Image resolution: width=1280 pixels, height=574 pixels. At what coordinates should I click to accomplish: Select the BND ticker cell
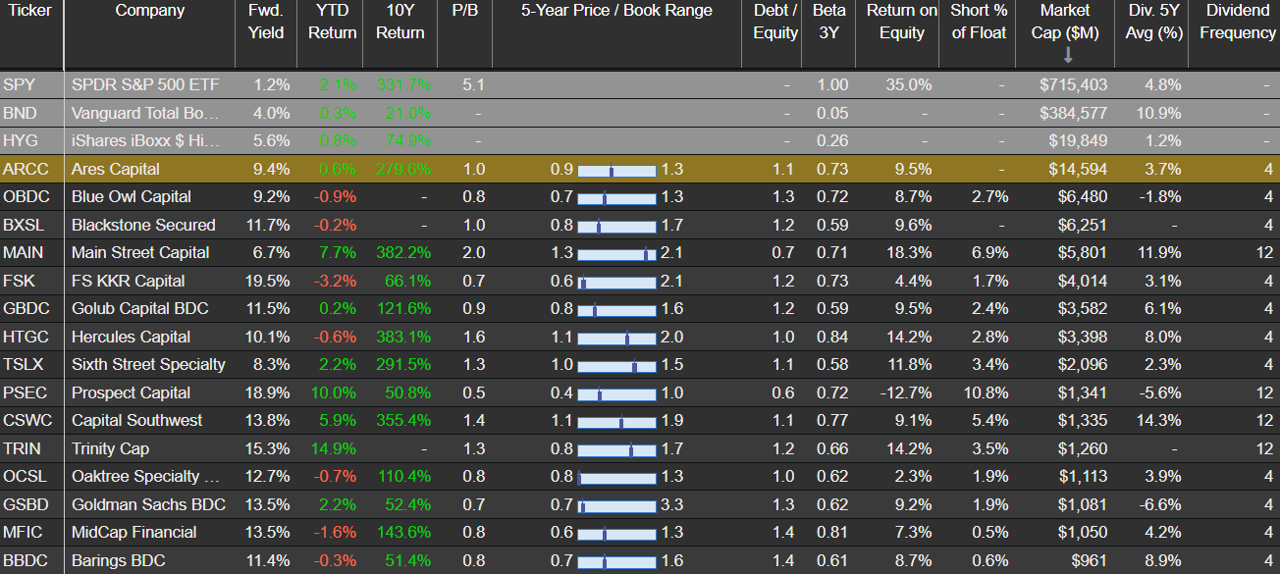19,113
